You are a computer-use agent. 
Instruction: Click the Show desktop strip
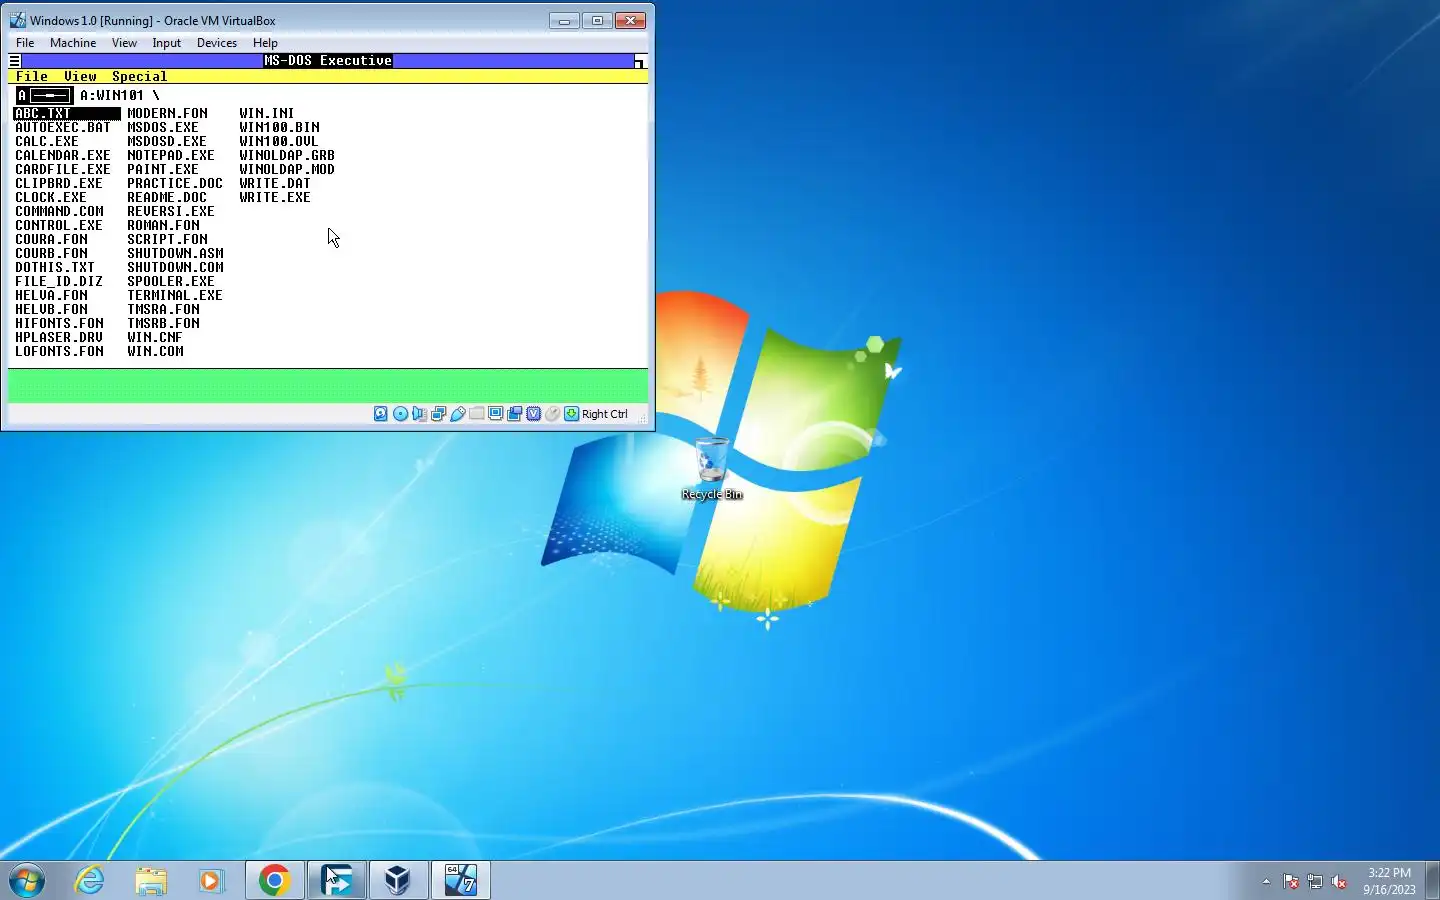pos(1432,880)
